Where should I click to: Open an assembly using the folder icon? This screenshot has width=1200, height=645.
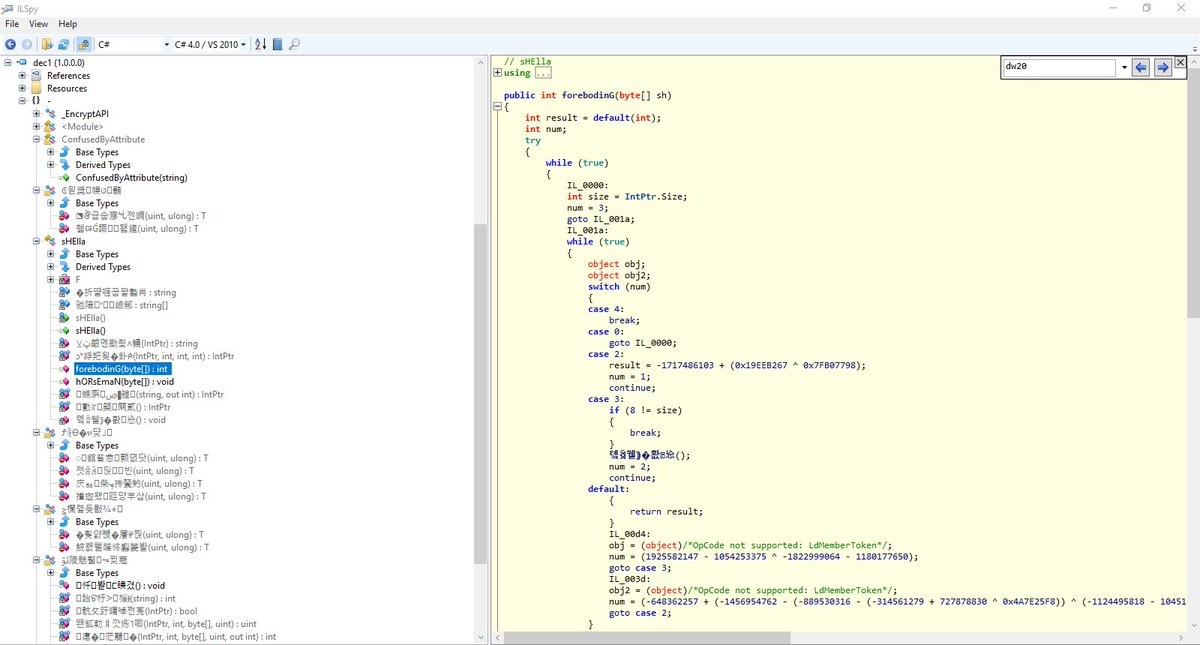[47, 45]
